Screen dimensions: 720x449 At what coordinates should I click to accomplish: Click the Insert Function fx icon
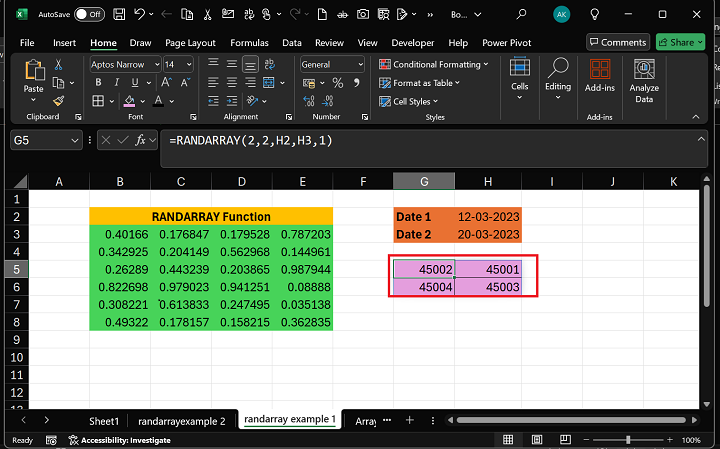tap(141, 141)
